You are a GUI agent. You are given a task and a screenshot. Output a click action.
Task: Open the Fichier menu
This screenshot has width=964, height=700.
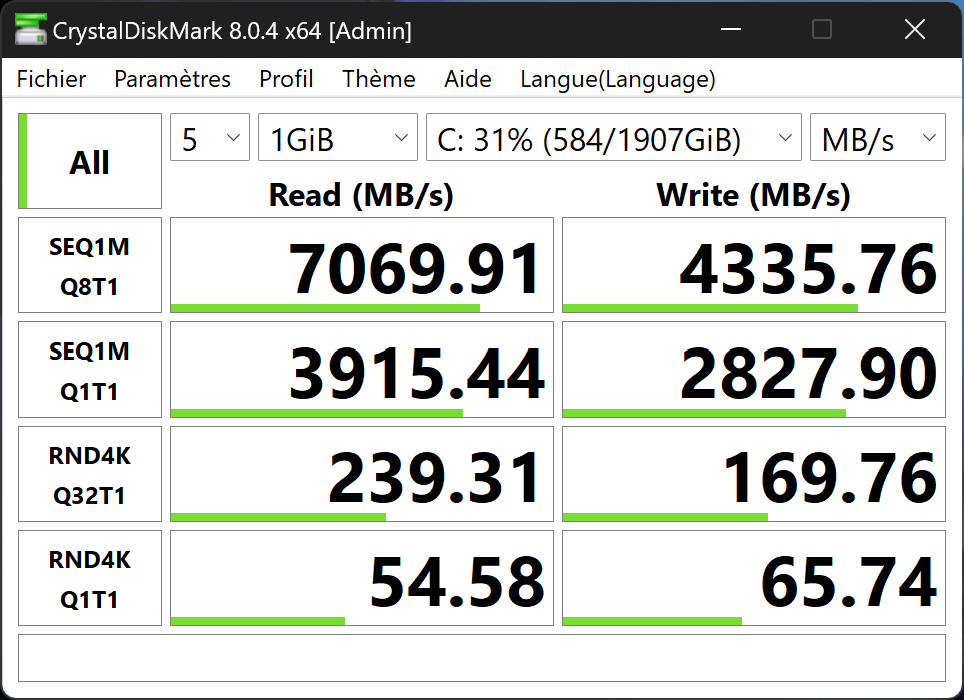click(x=52, y=79)
